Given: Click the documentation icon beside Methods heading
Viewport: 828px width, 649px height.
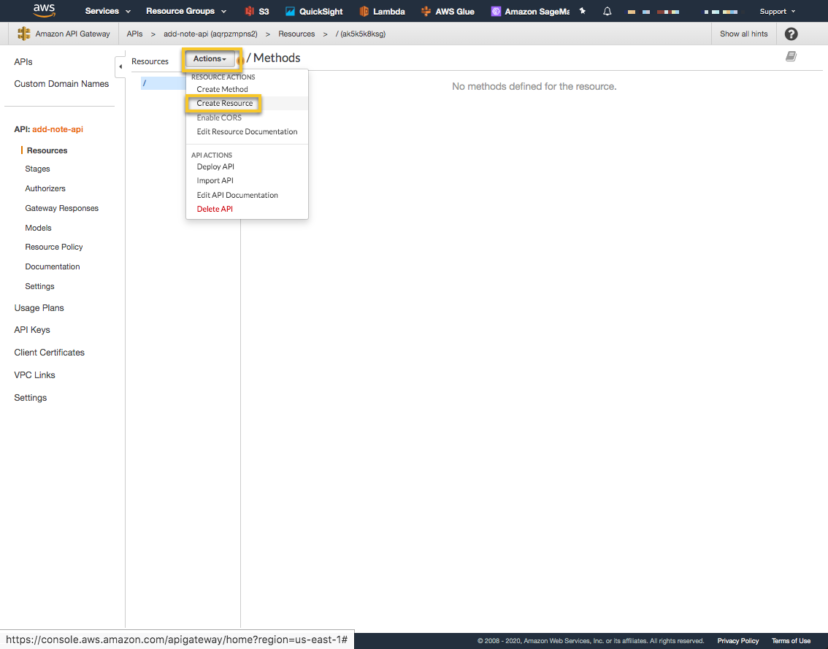Looking at the screenshot, I should (x=790, y=56).
